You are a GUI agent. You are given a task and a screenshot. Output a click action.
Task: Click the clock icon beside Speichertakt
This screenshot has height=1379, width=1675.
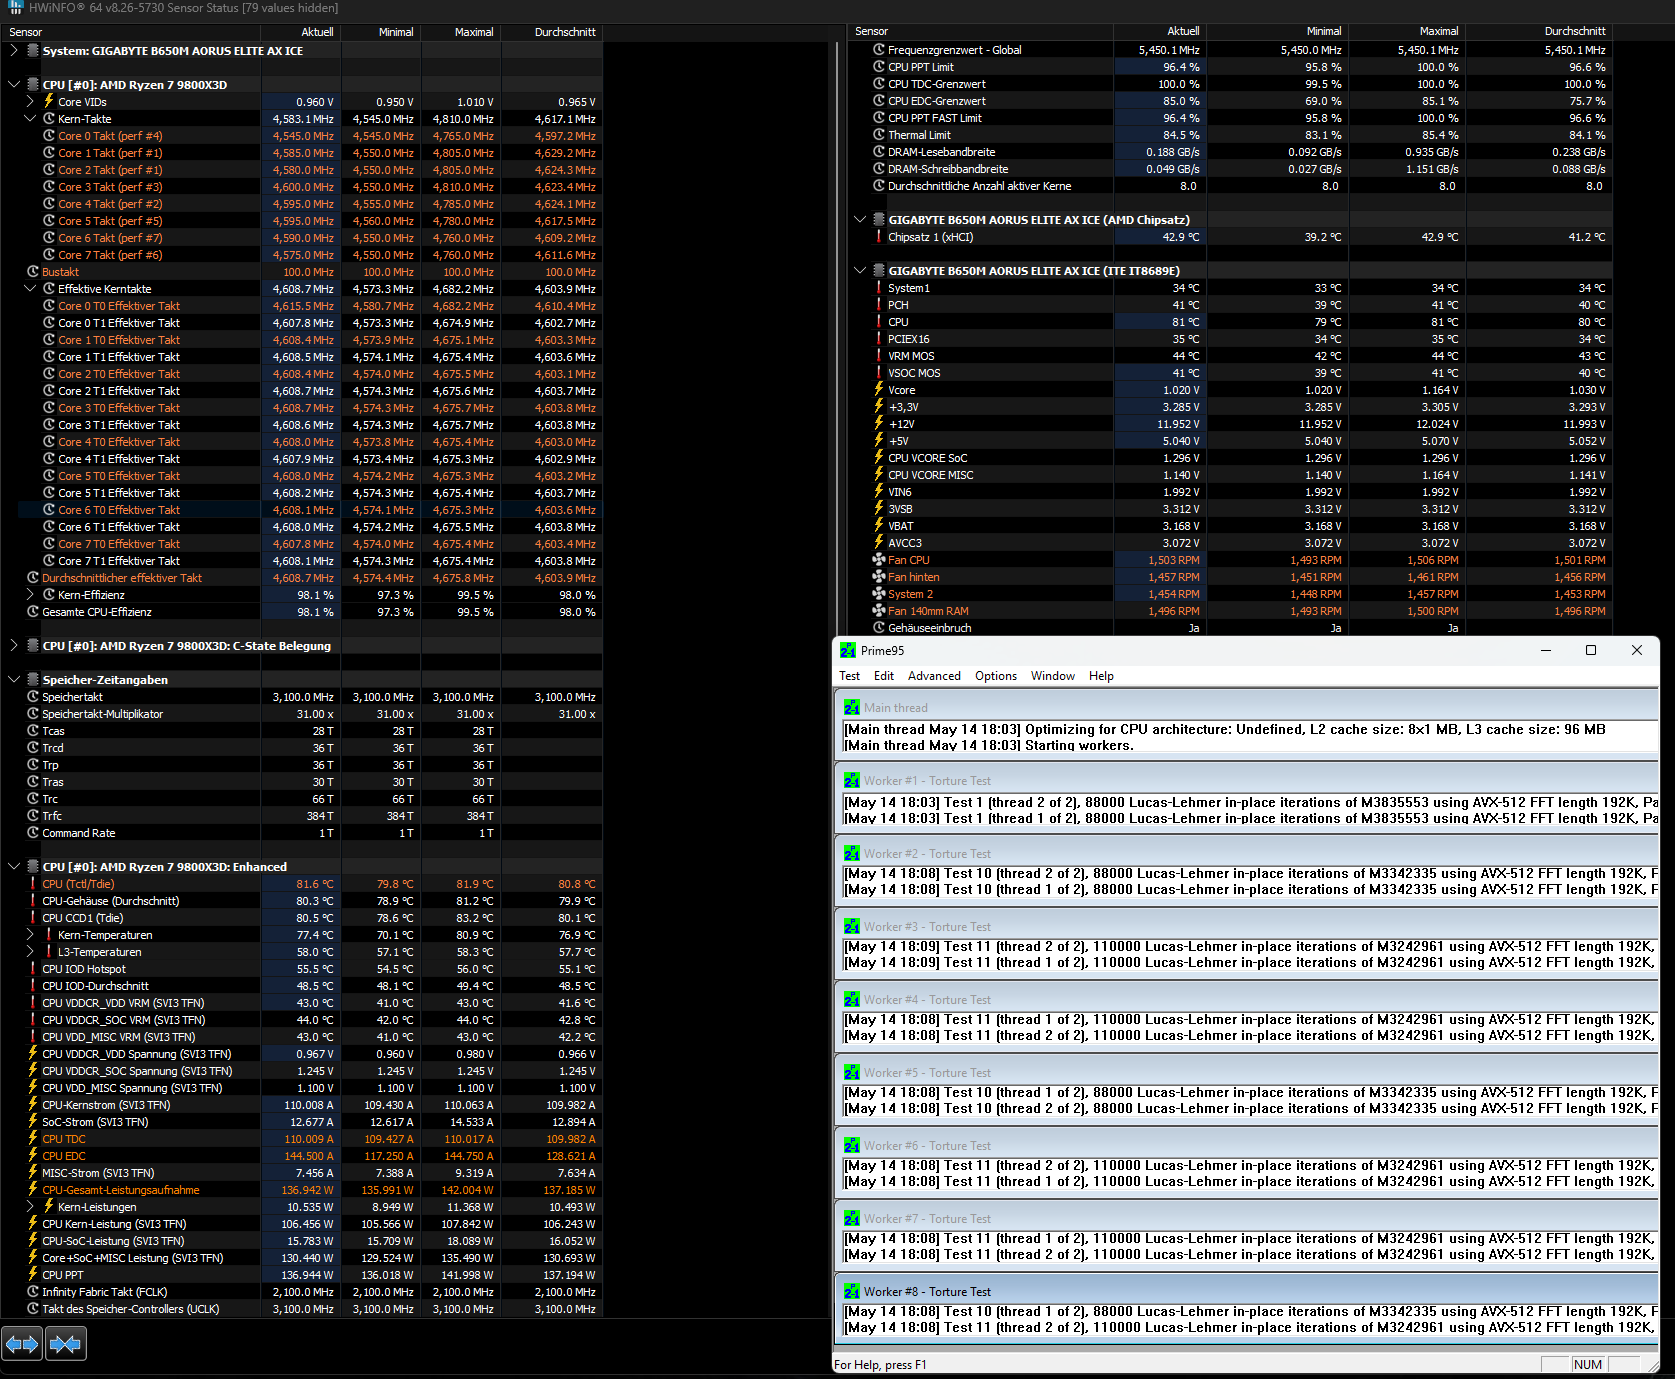(x=33, y=697)
